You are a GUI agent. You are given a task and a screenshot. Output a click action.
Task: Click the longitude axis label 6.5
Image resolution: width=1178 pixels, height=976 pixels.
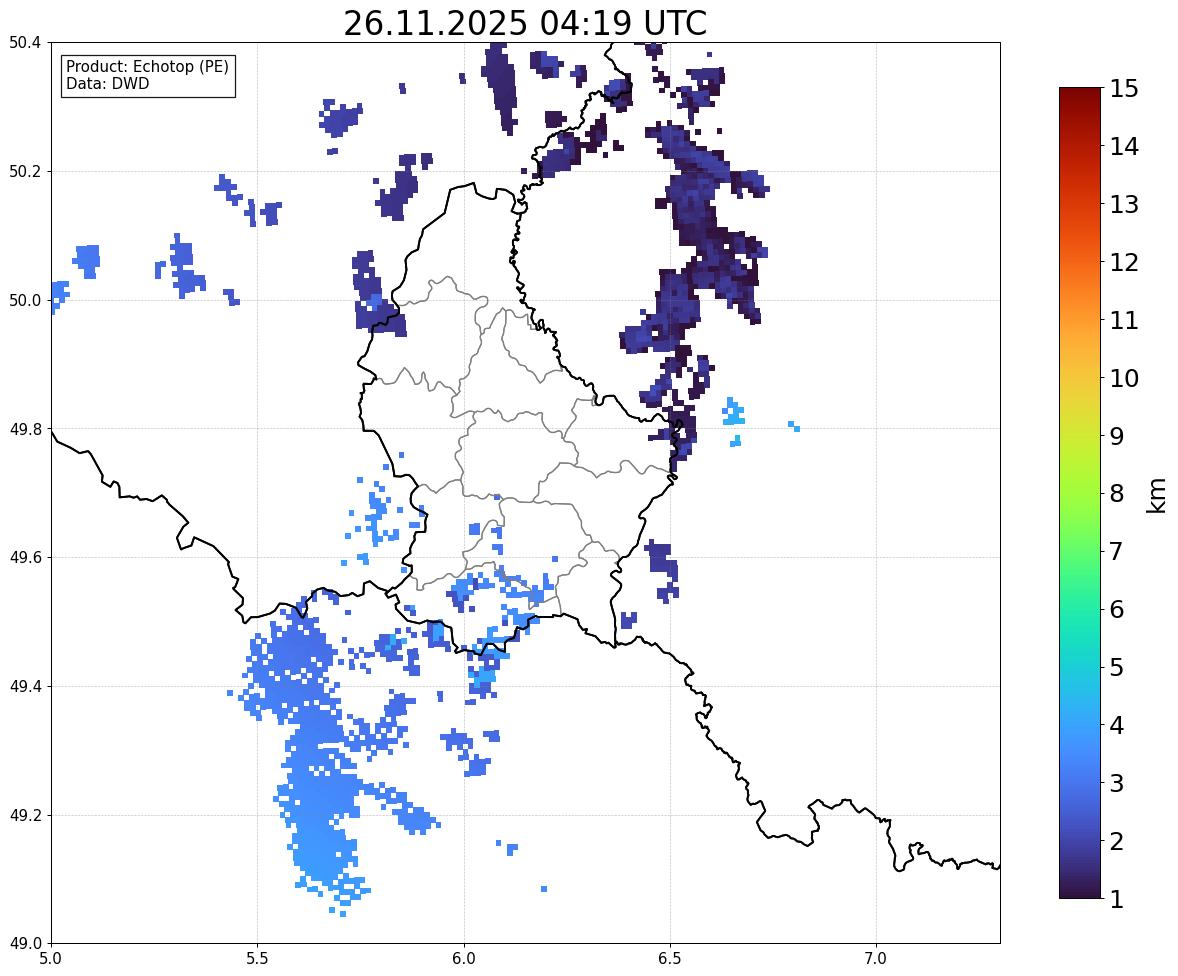pyautogui.click(x=670, y=959)
